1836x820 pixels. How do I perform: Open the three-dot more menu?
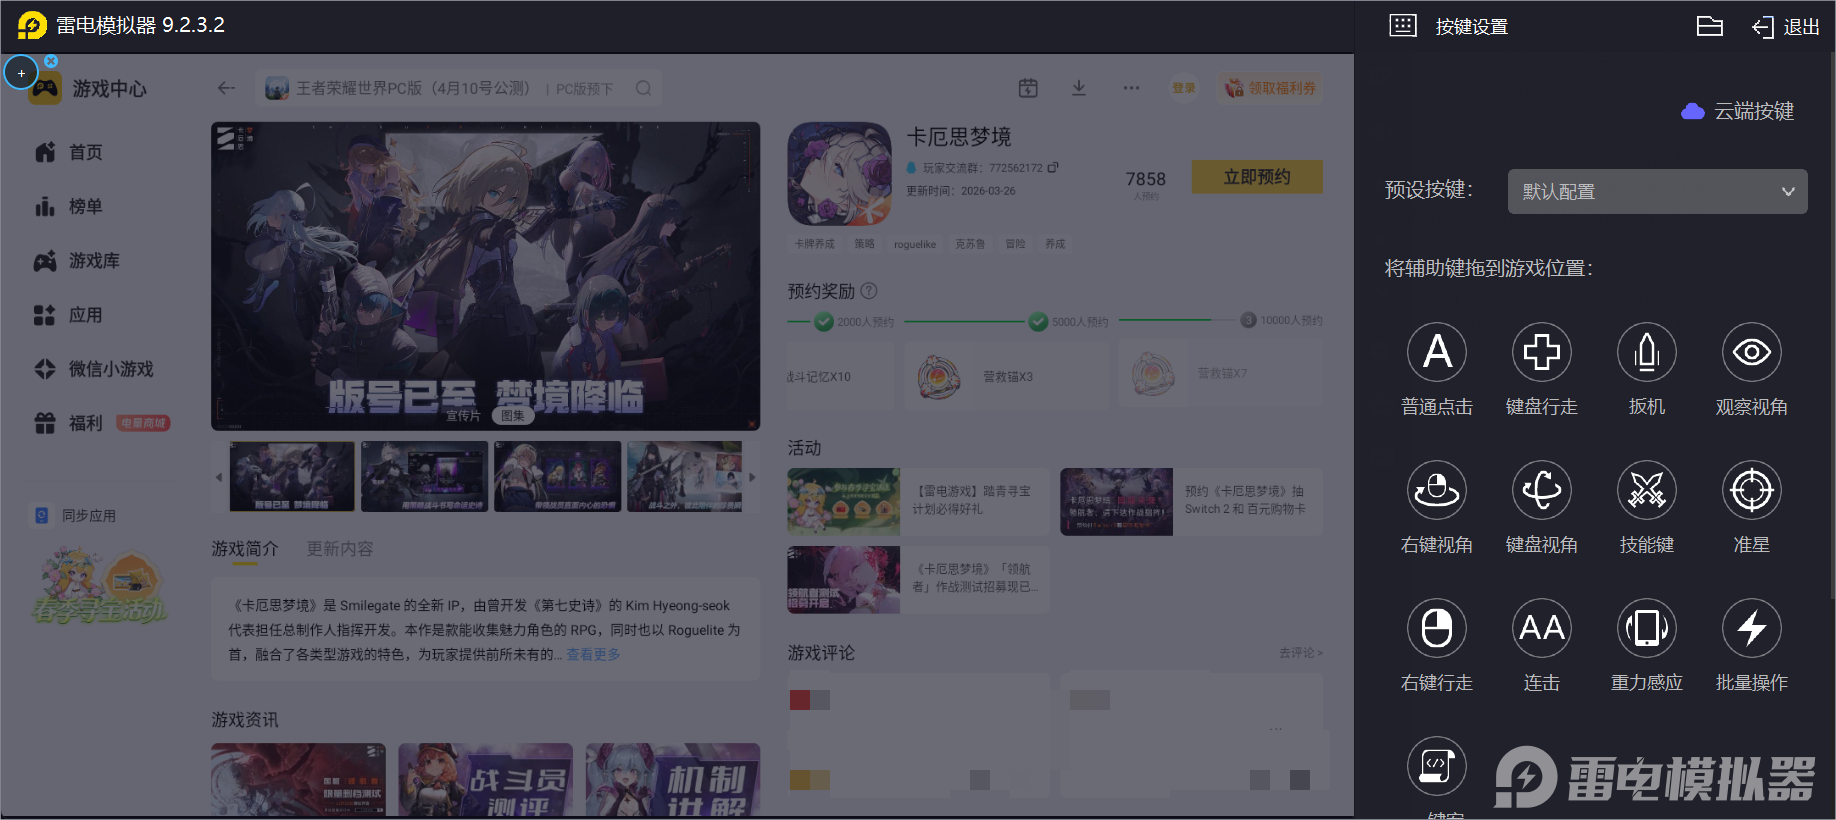1131,88
